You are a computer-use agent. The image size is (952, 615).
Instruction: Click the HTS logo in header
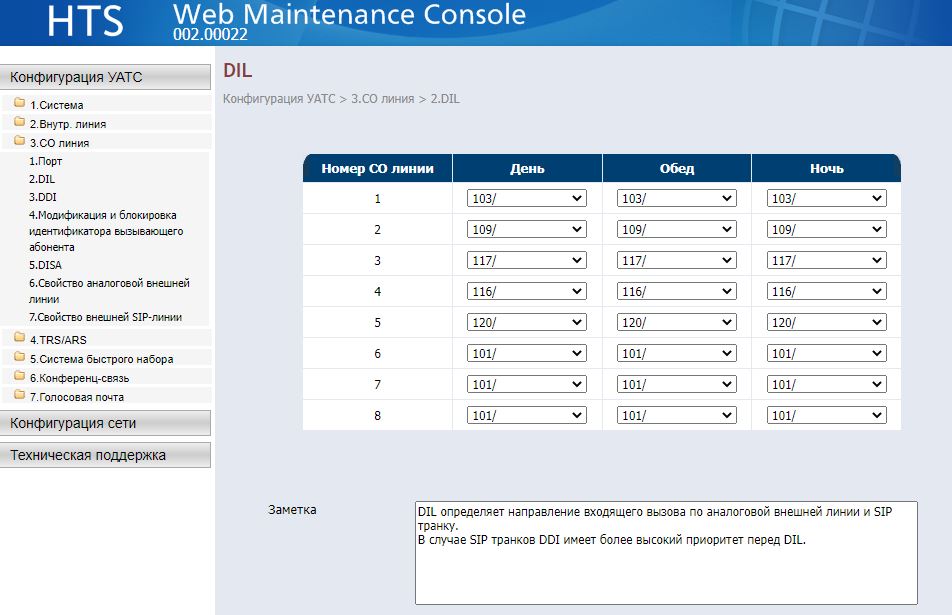[85, 21]
